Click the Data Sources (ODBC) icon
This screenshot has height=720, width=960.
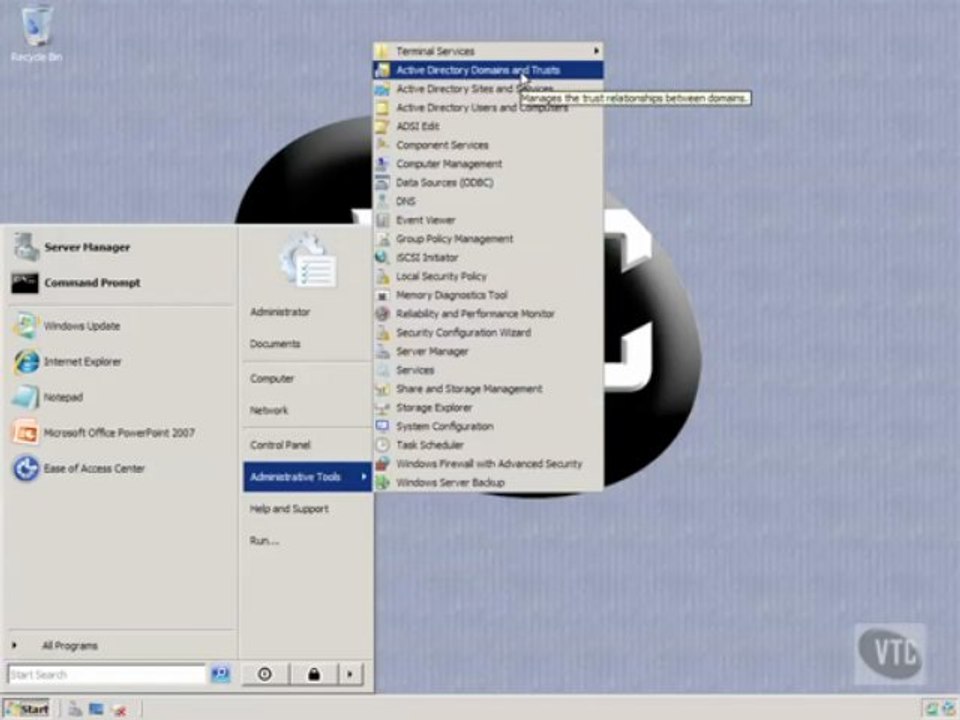(383, 182)
